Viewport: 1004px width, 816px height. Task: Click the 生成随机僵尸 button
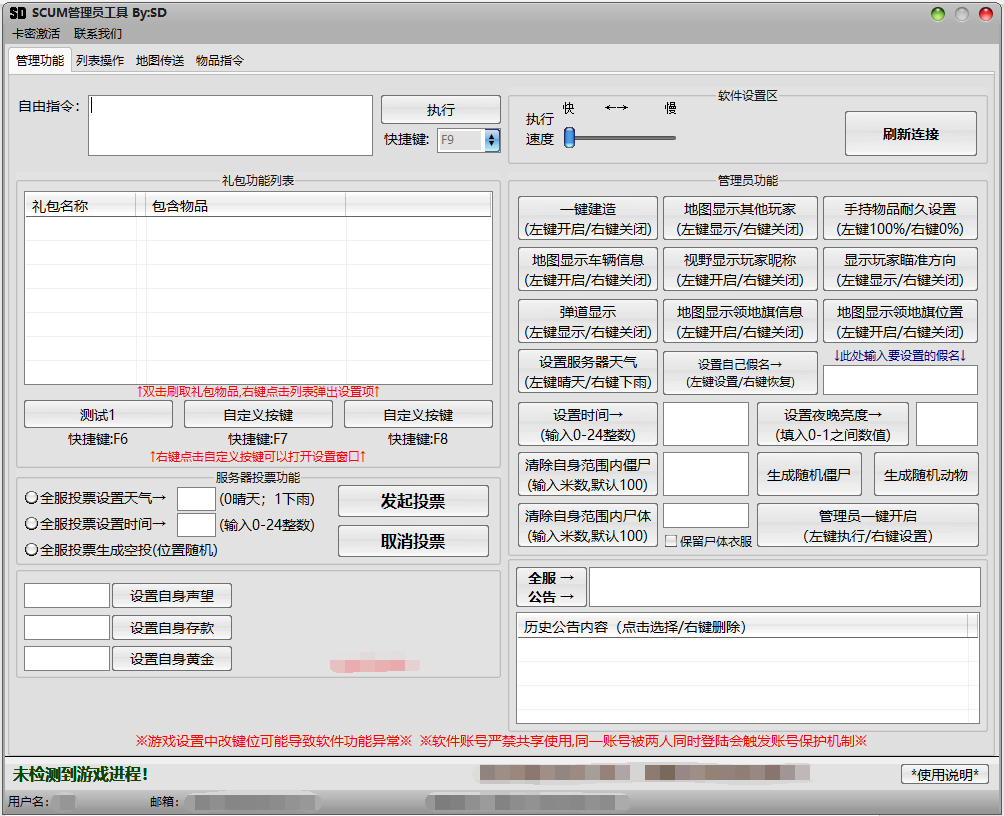[x=809, y=474]
